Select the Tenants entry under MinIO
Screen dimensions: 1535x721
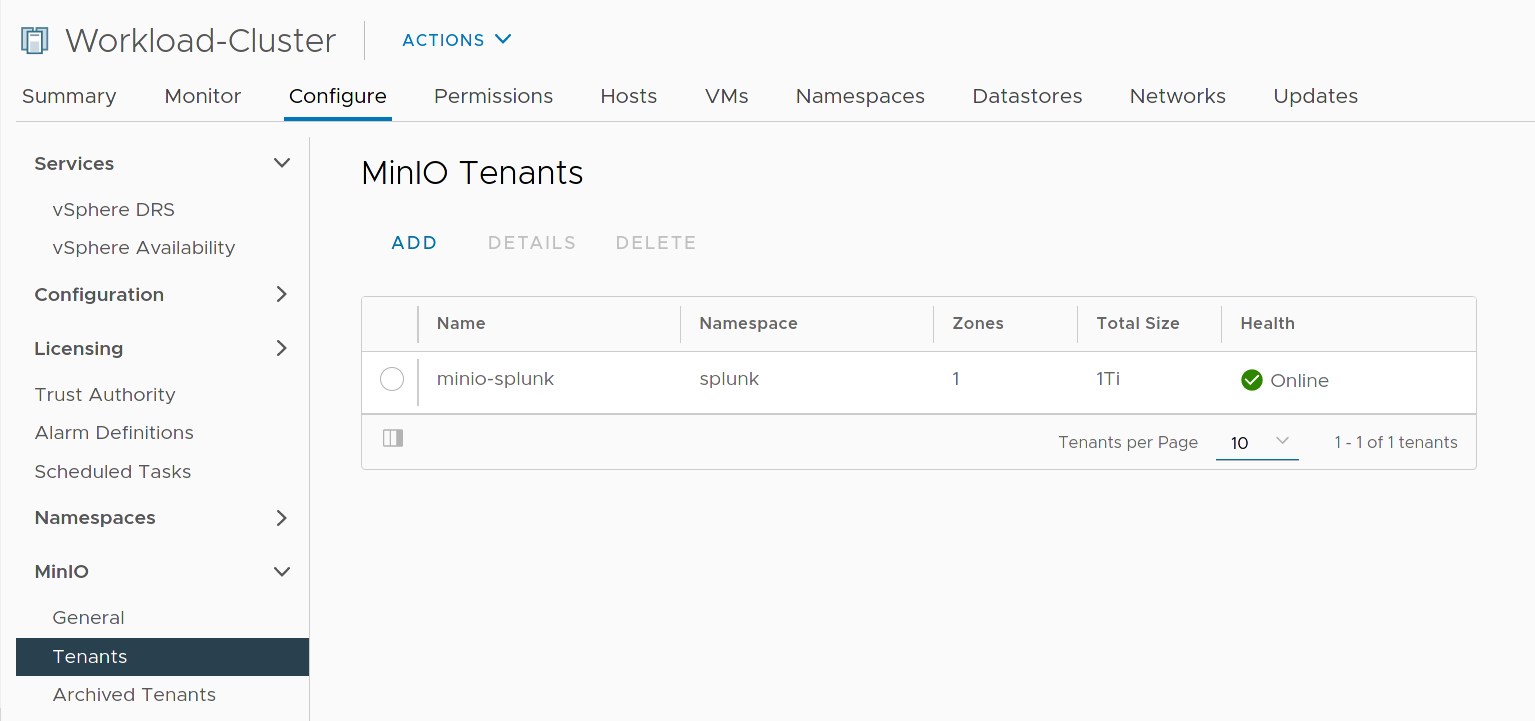click(89, 656)
